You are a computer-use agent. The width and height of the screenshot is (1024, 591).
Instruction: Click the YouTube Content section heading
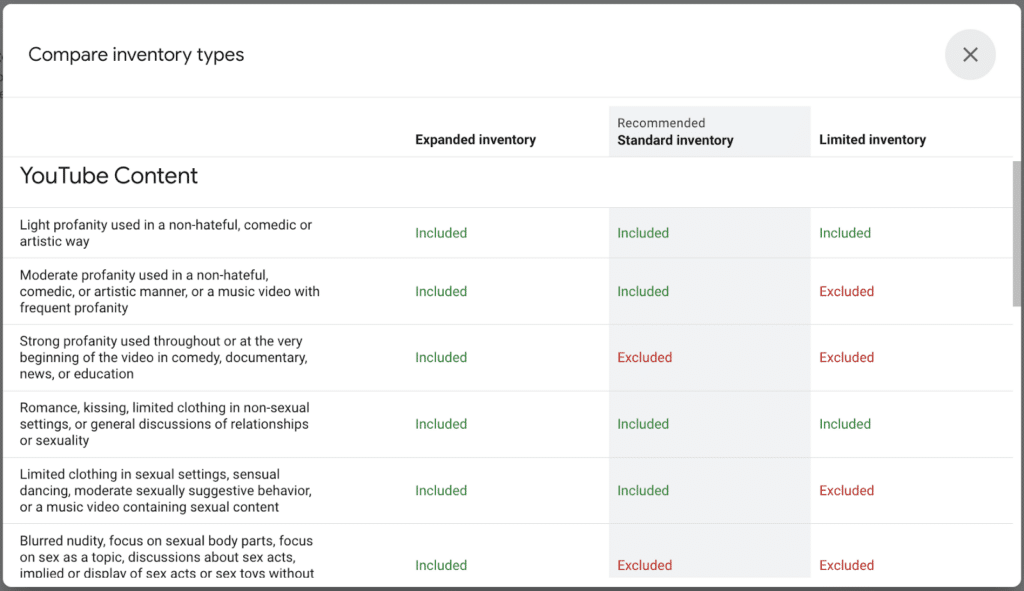[x=108, y=176]
